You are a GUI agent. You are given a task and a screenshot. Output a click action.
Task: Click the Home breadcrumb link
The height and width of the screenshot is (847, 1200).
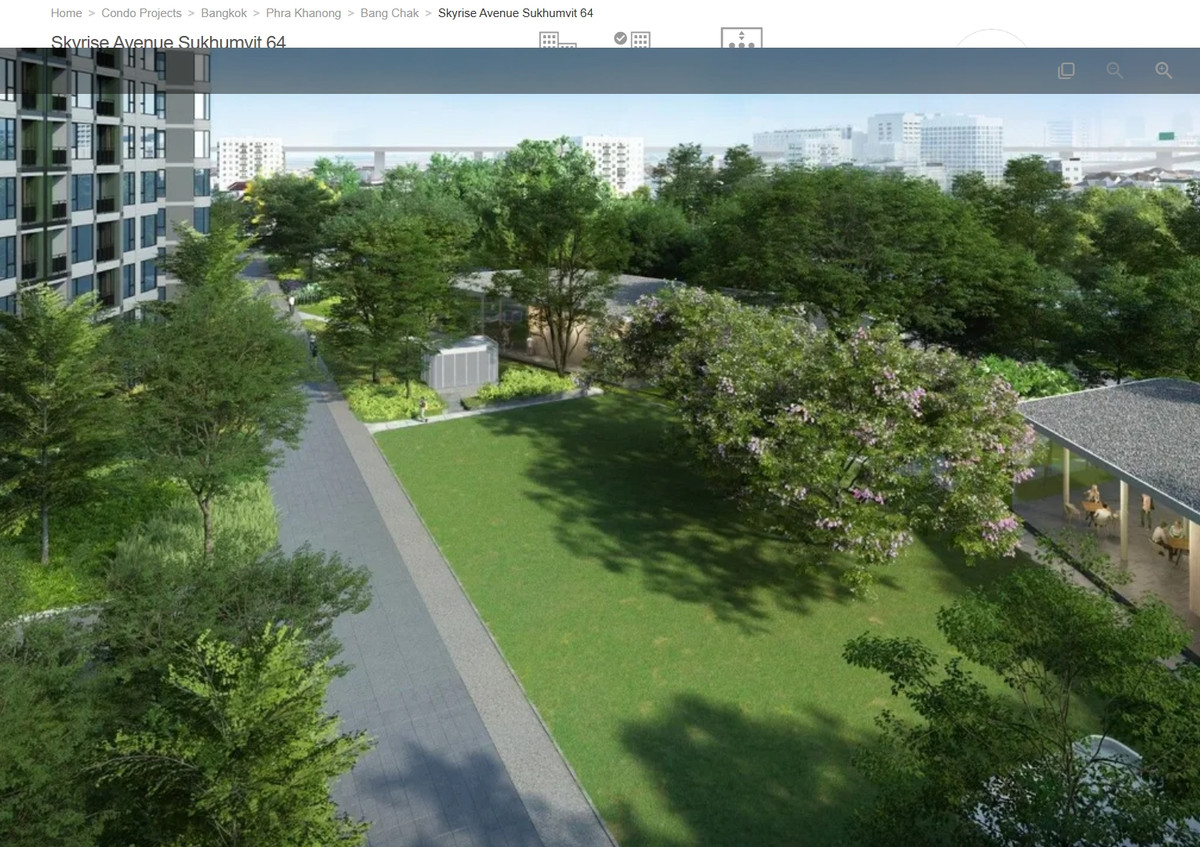tap(66, 13)
